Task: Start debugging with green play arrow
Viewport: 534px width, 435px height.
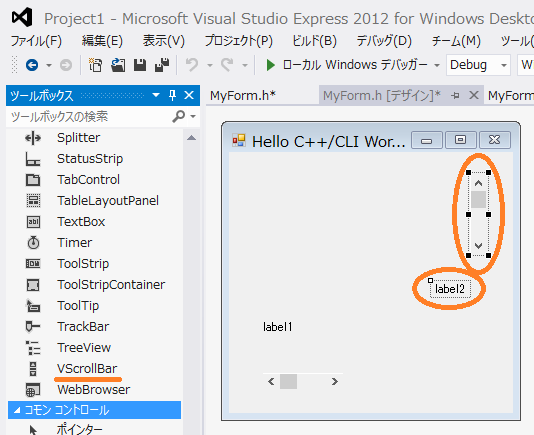Action: tap(271, 65)
